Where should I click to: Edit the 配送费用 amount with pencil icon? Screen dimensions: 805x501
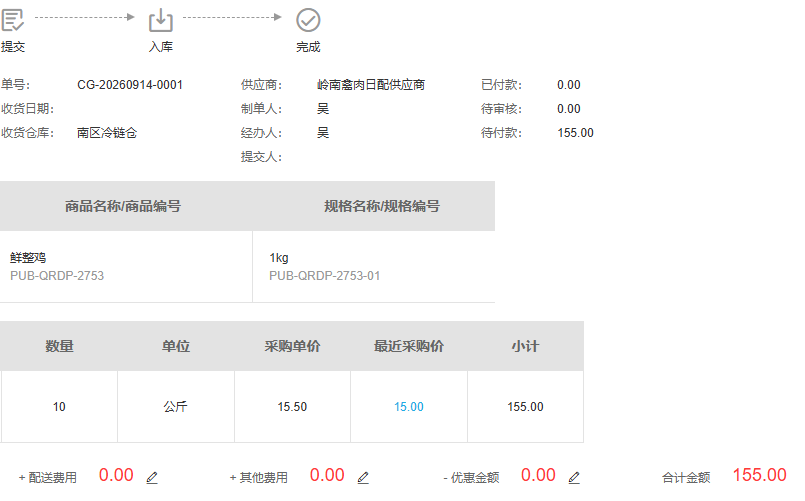(x=152, y=477)
